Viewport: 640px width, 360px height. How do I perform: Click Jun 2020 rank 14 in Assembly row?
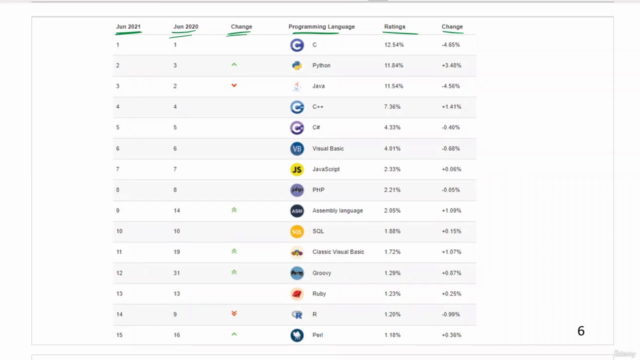(177, 211)
